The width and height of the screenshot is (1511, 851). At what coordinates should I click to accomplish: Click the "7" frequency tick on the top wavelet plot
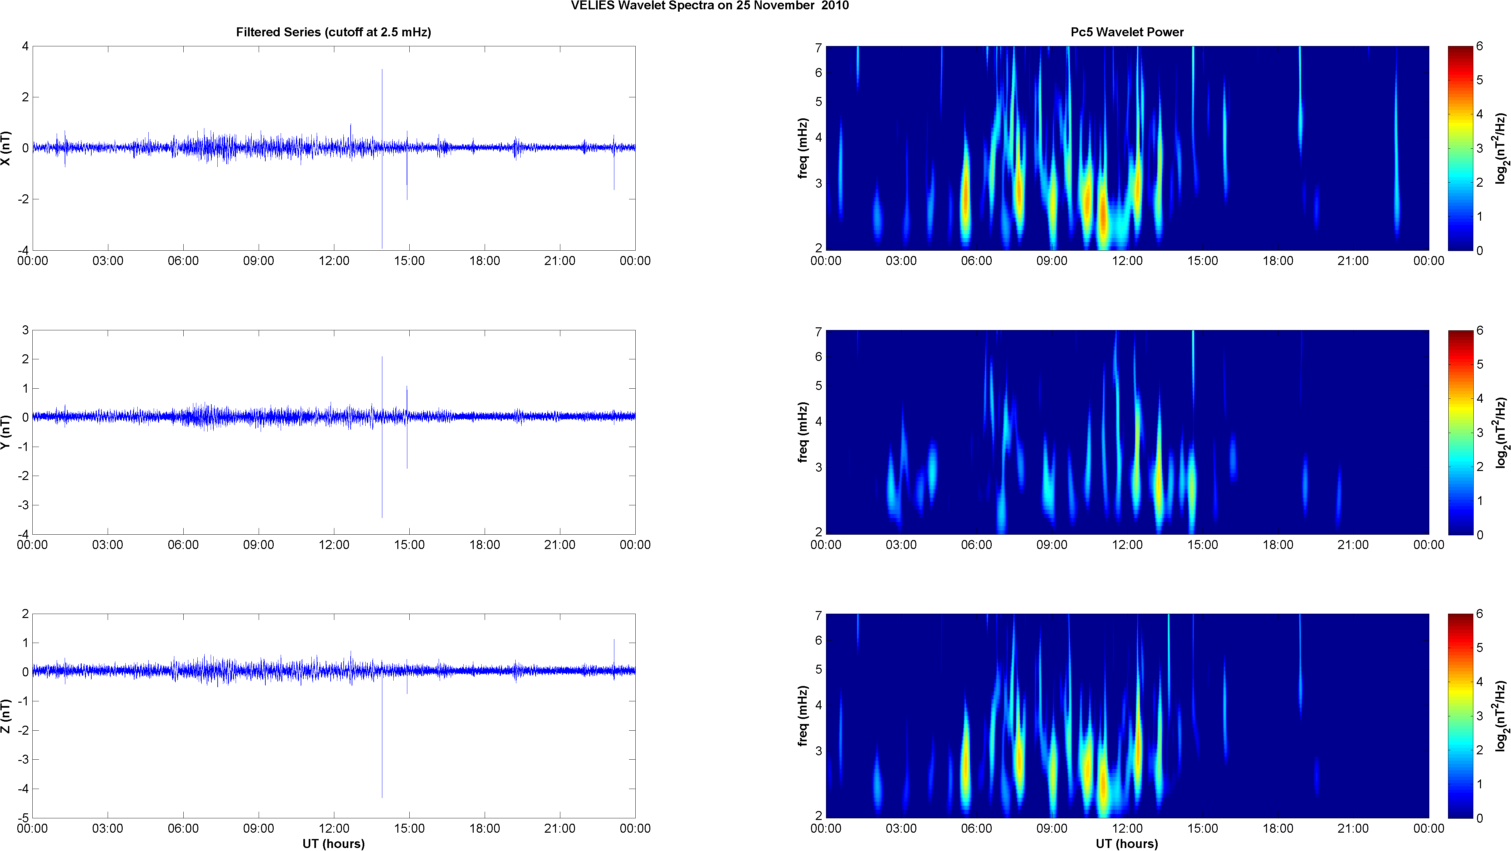pos(818,48)
